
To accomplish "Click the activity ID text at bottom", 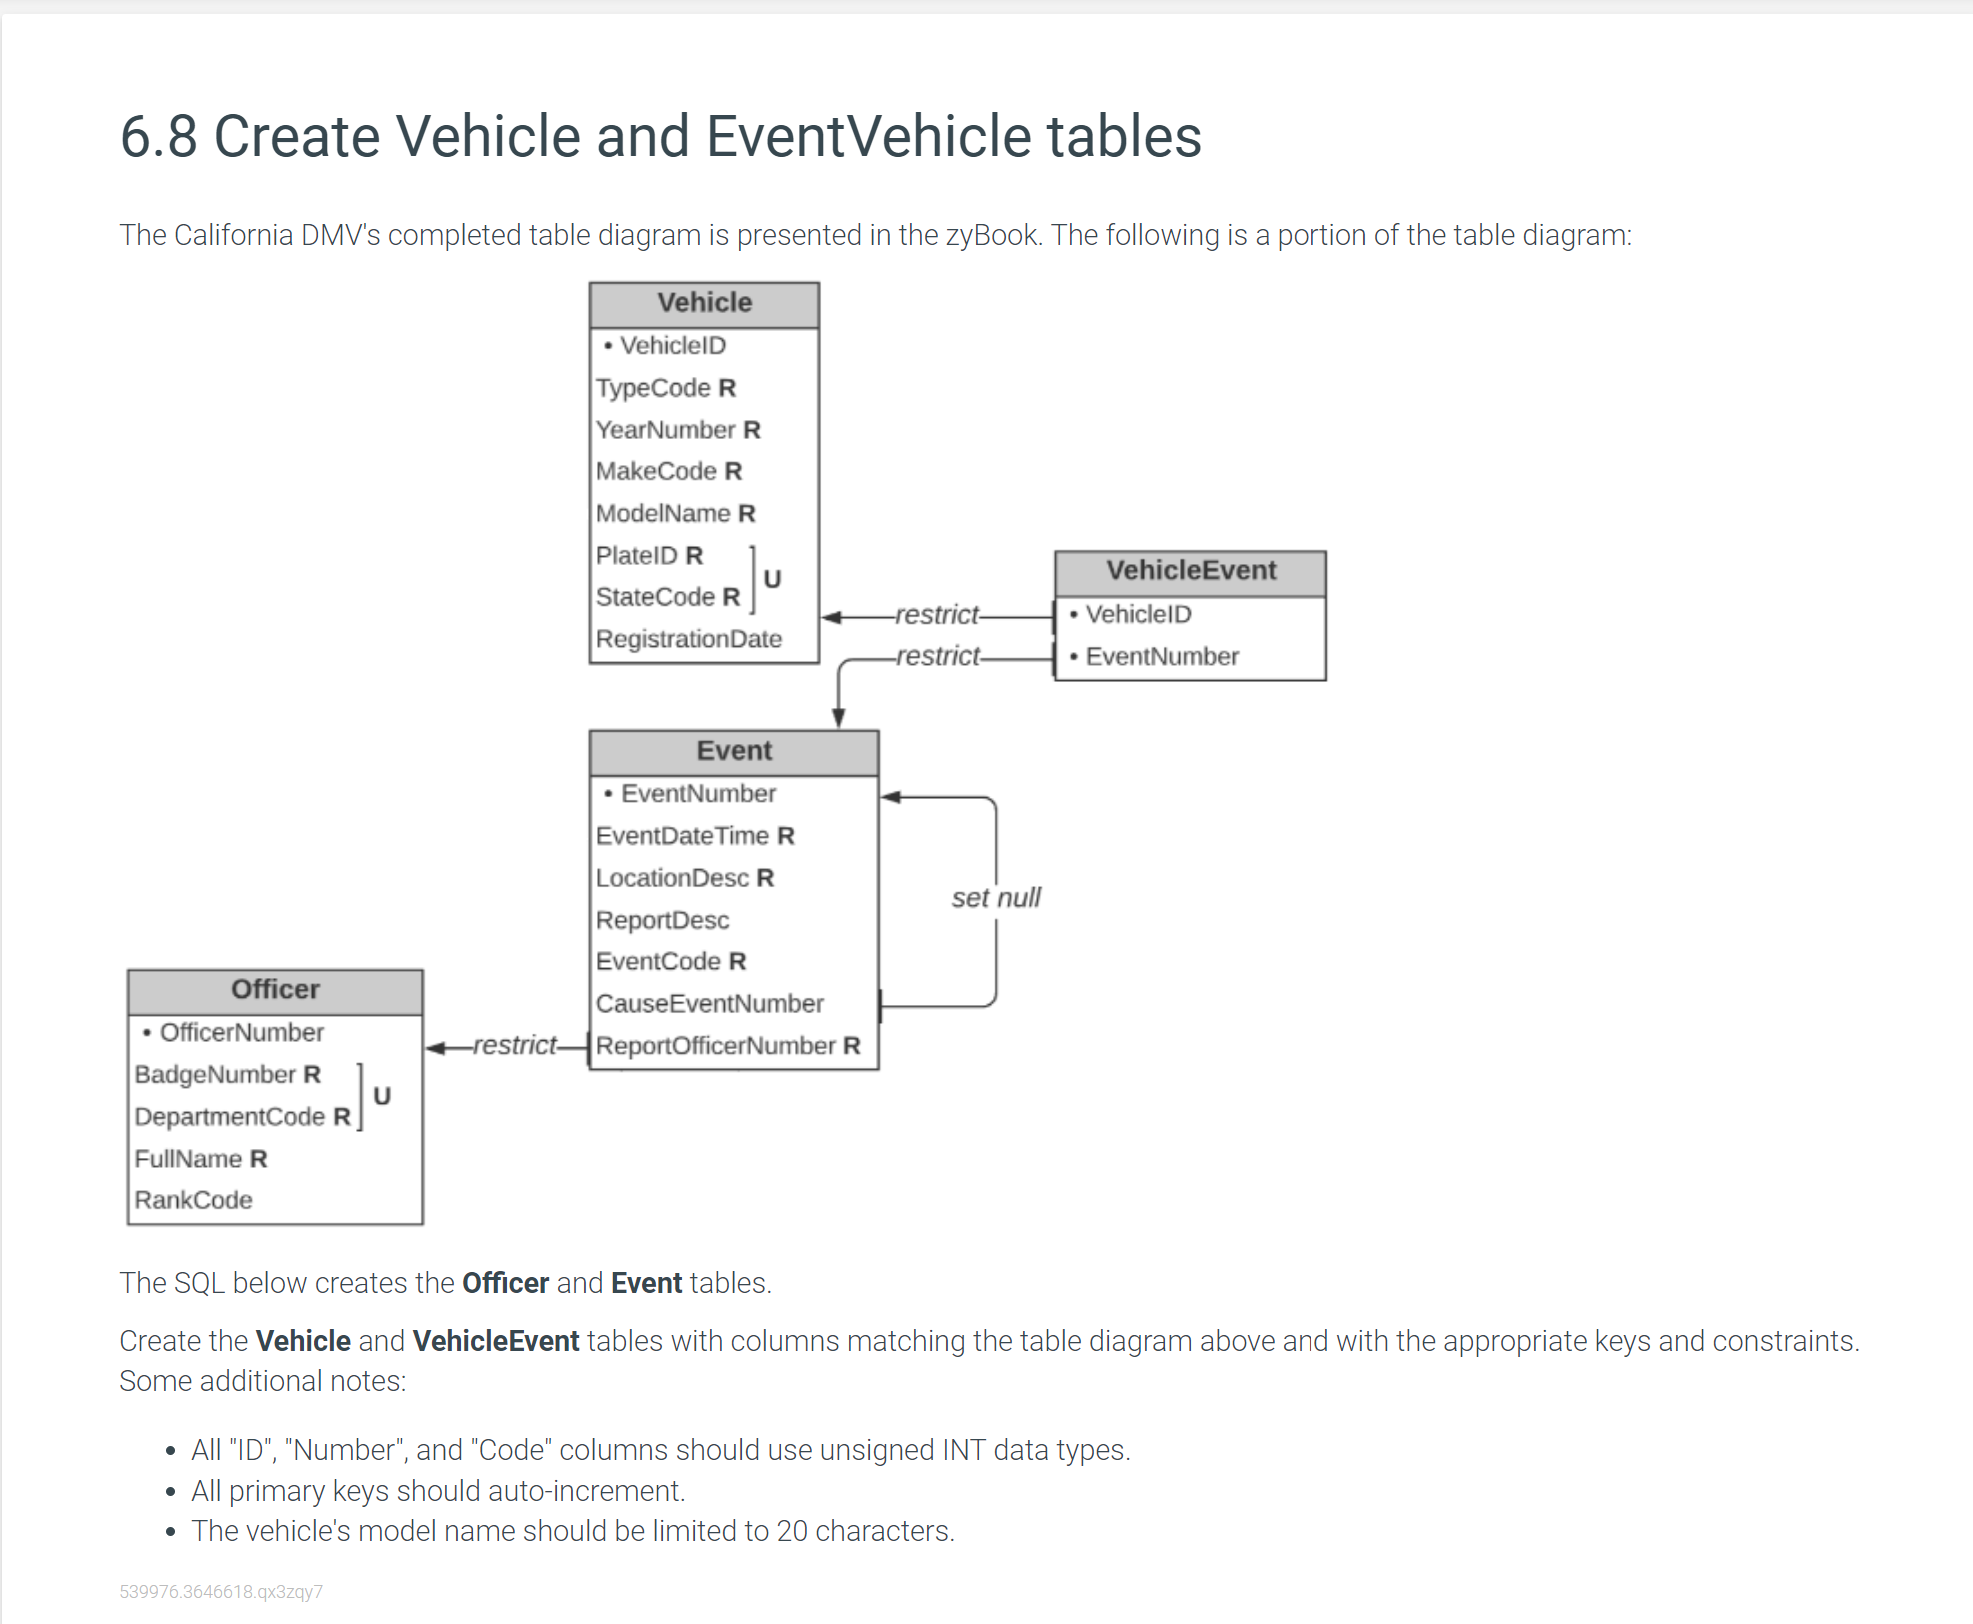I will click(221, 1592).
